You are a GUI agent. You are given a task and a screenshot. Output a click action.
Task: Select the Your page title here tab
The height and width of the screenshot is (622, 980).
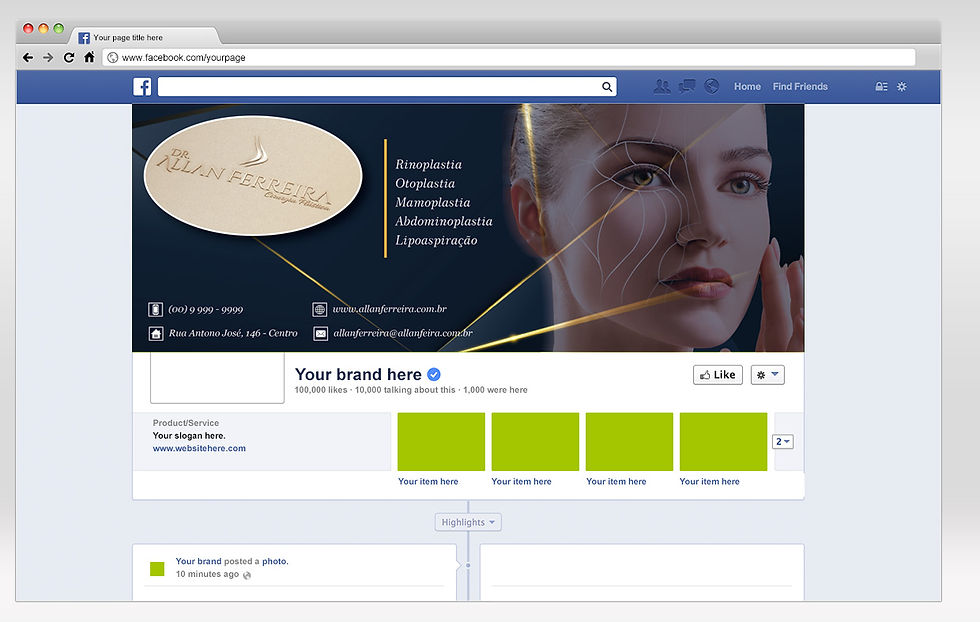[x=145, y=37]
